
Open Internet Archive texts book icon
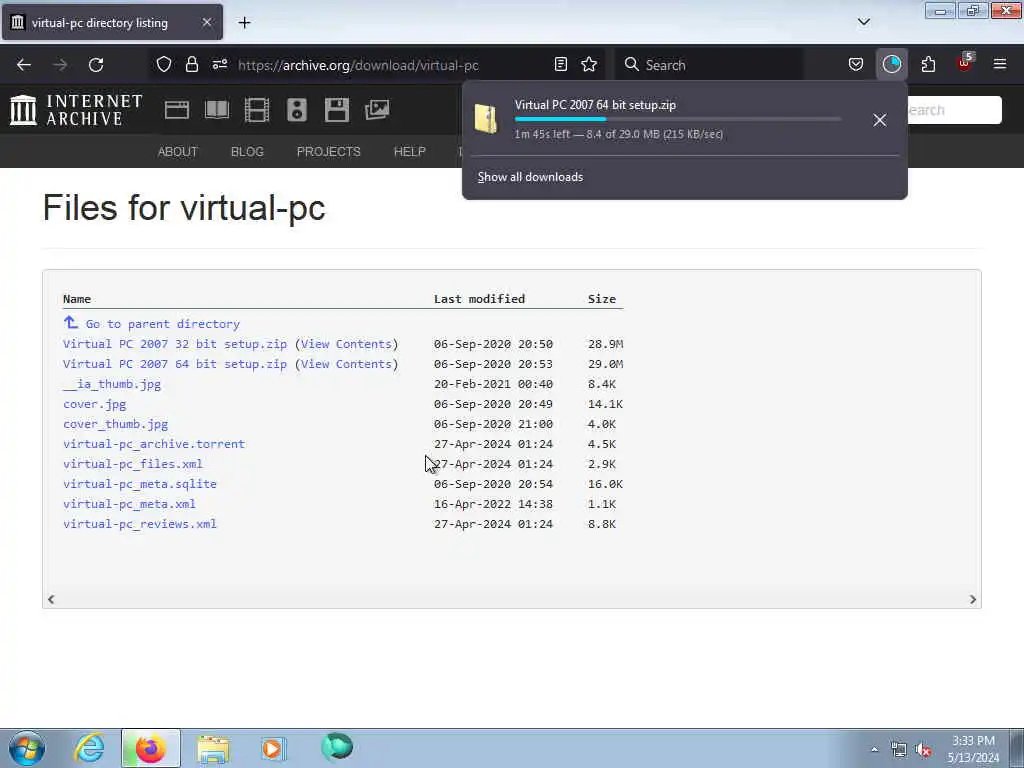(217, 110)
